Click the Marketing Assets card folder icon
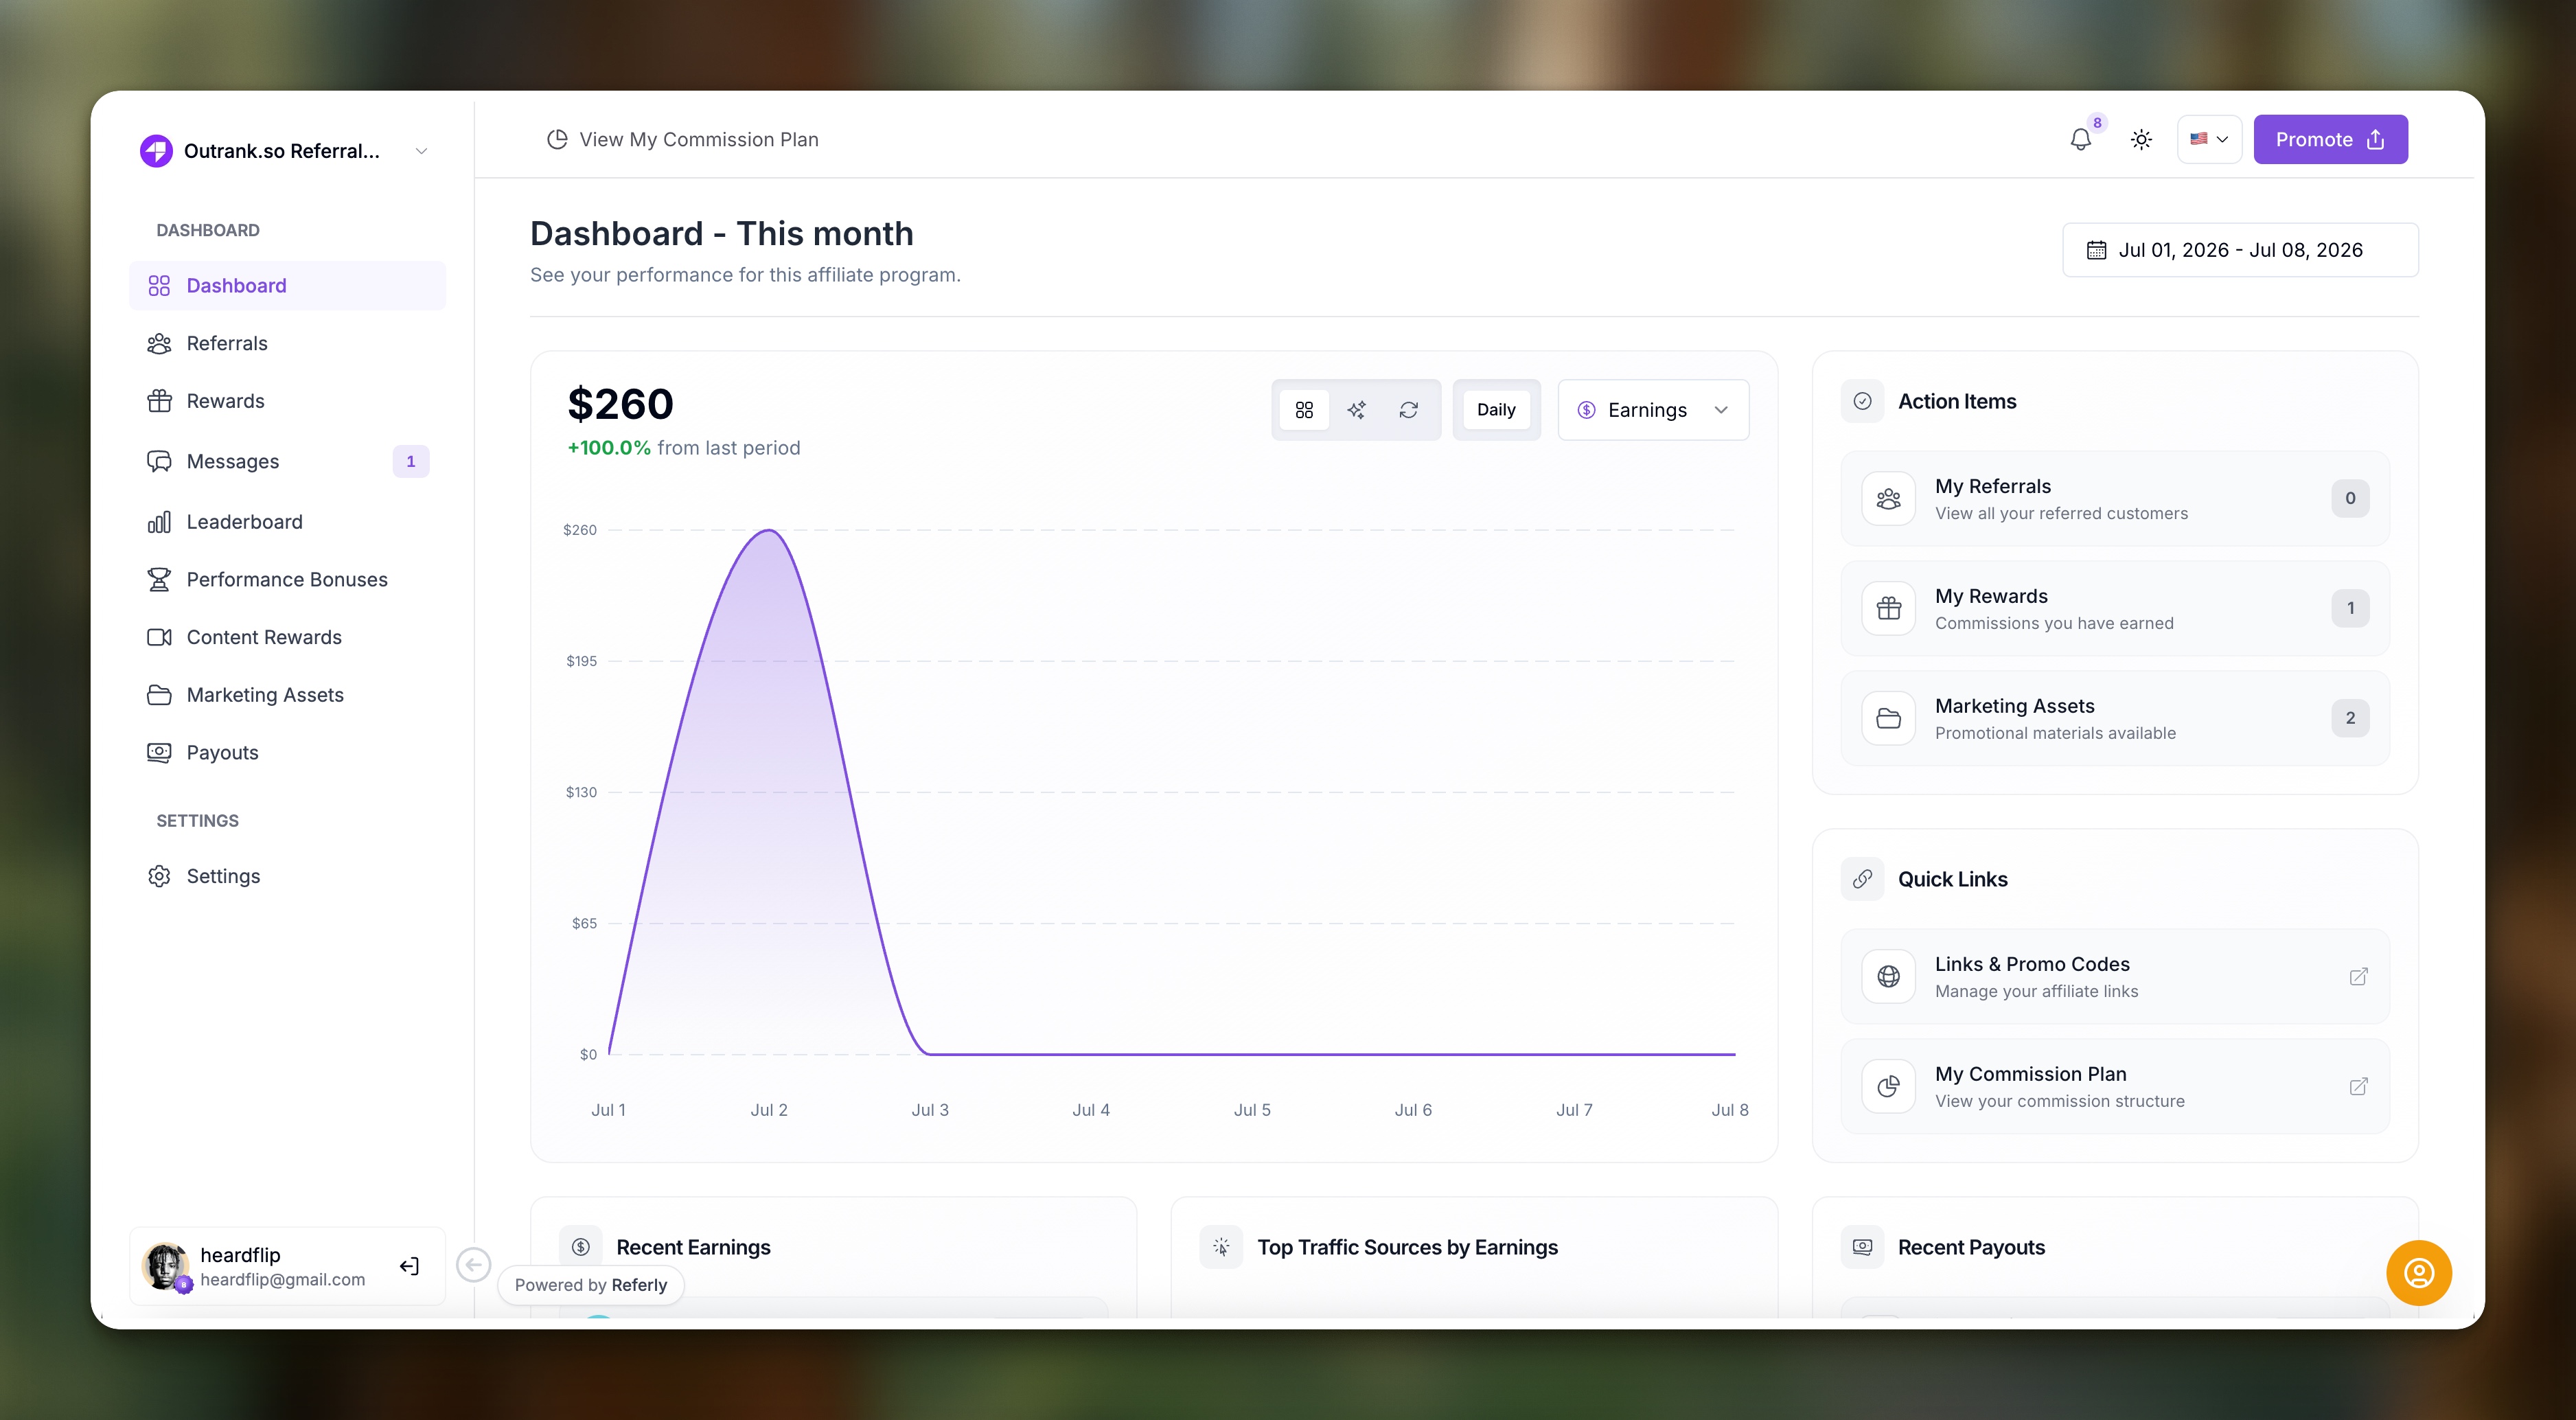The width and height of the screenshot is (2576, 1420). click(x=1888, y=719)
